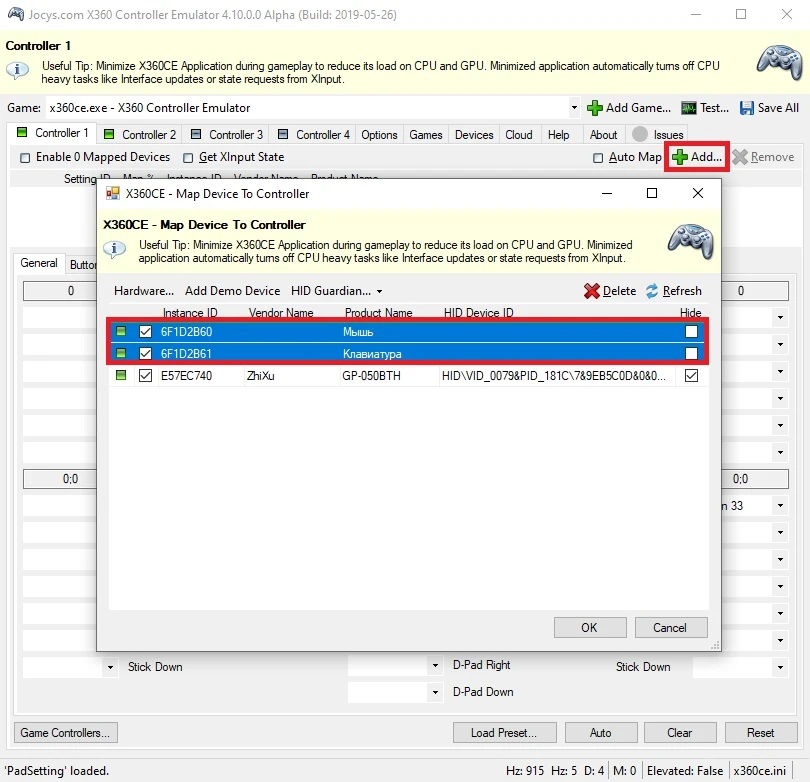Open the Game selection dropdown

tap(574, 108)
